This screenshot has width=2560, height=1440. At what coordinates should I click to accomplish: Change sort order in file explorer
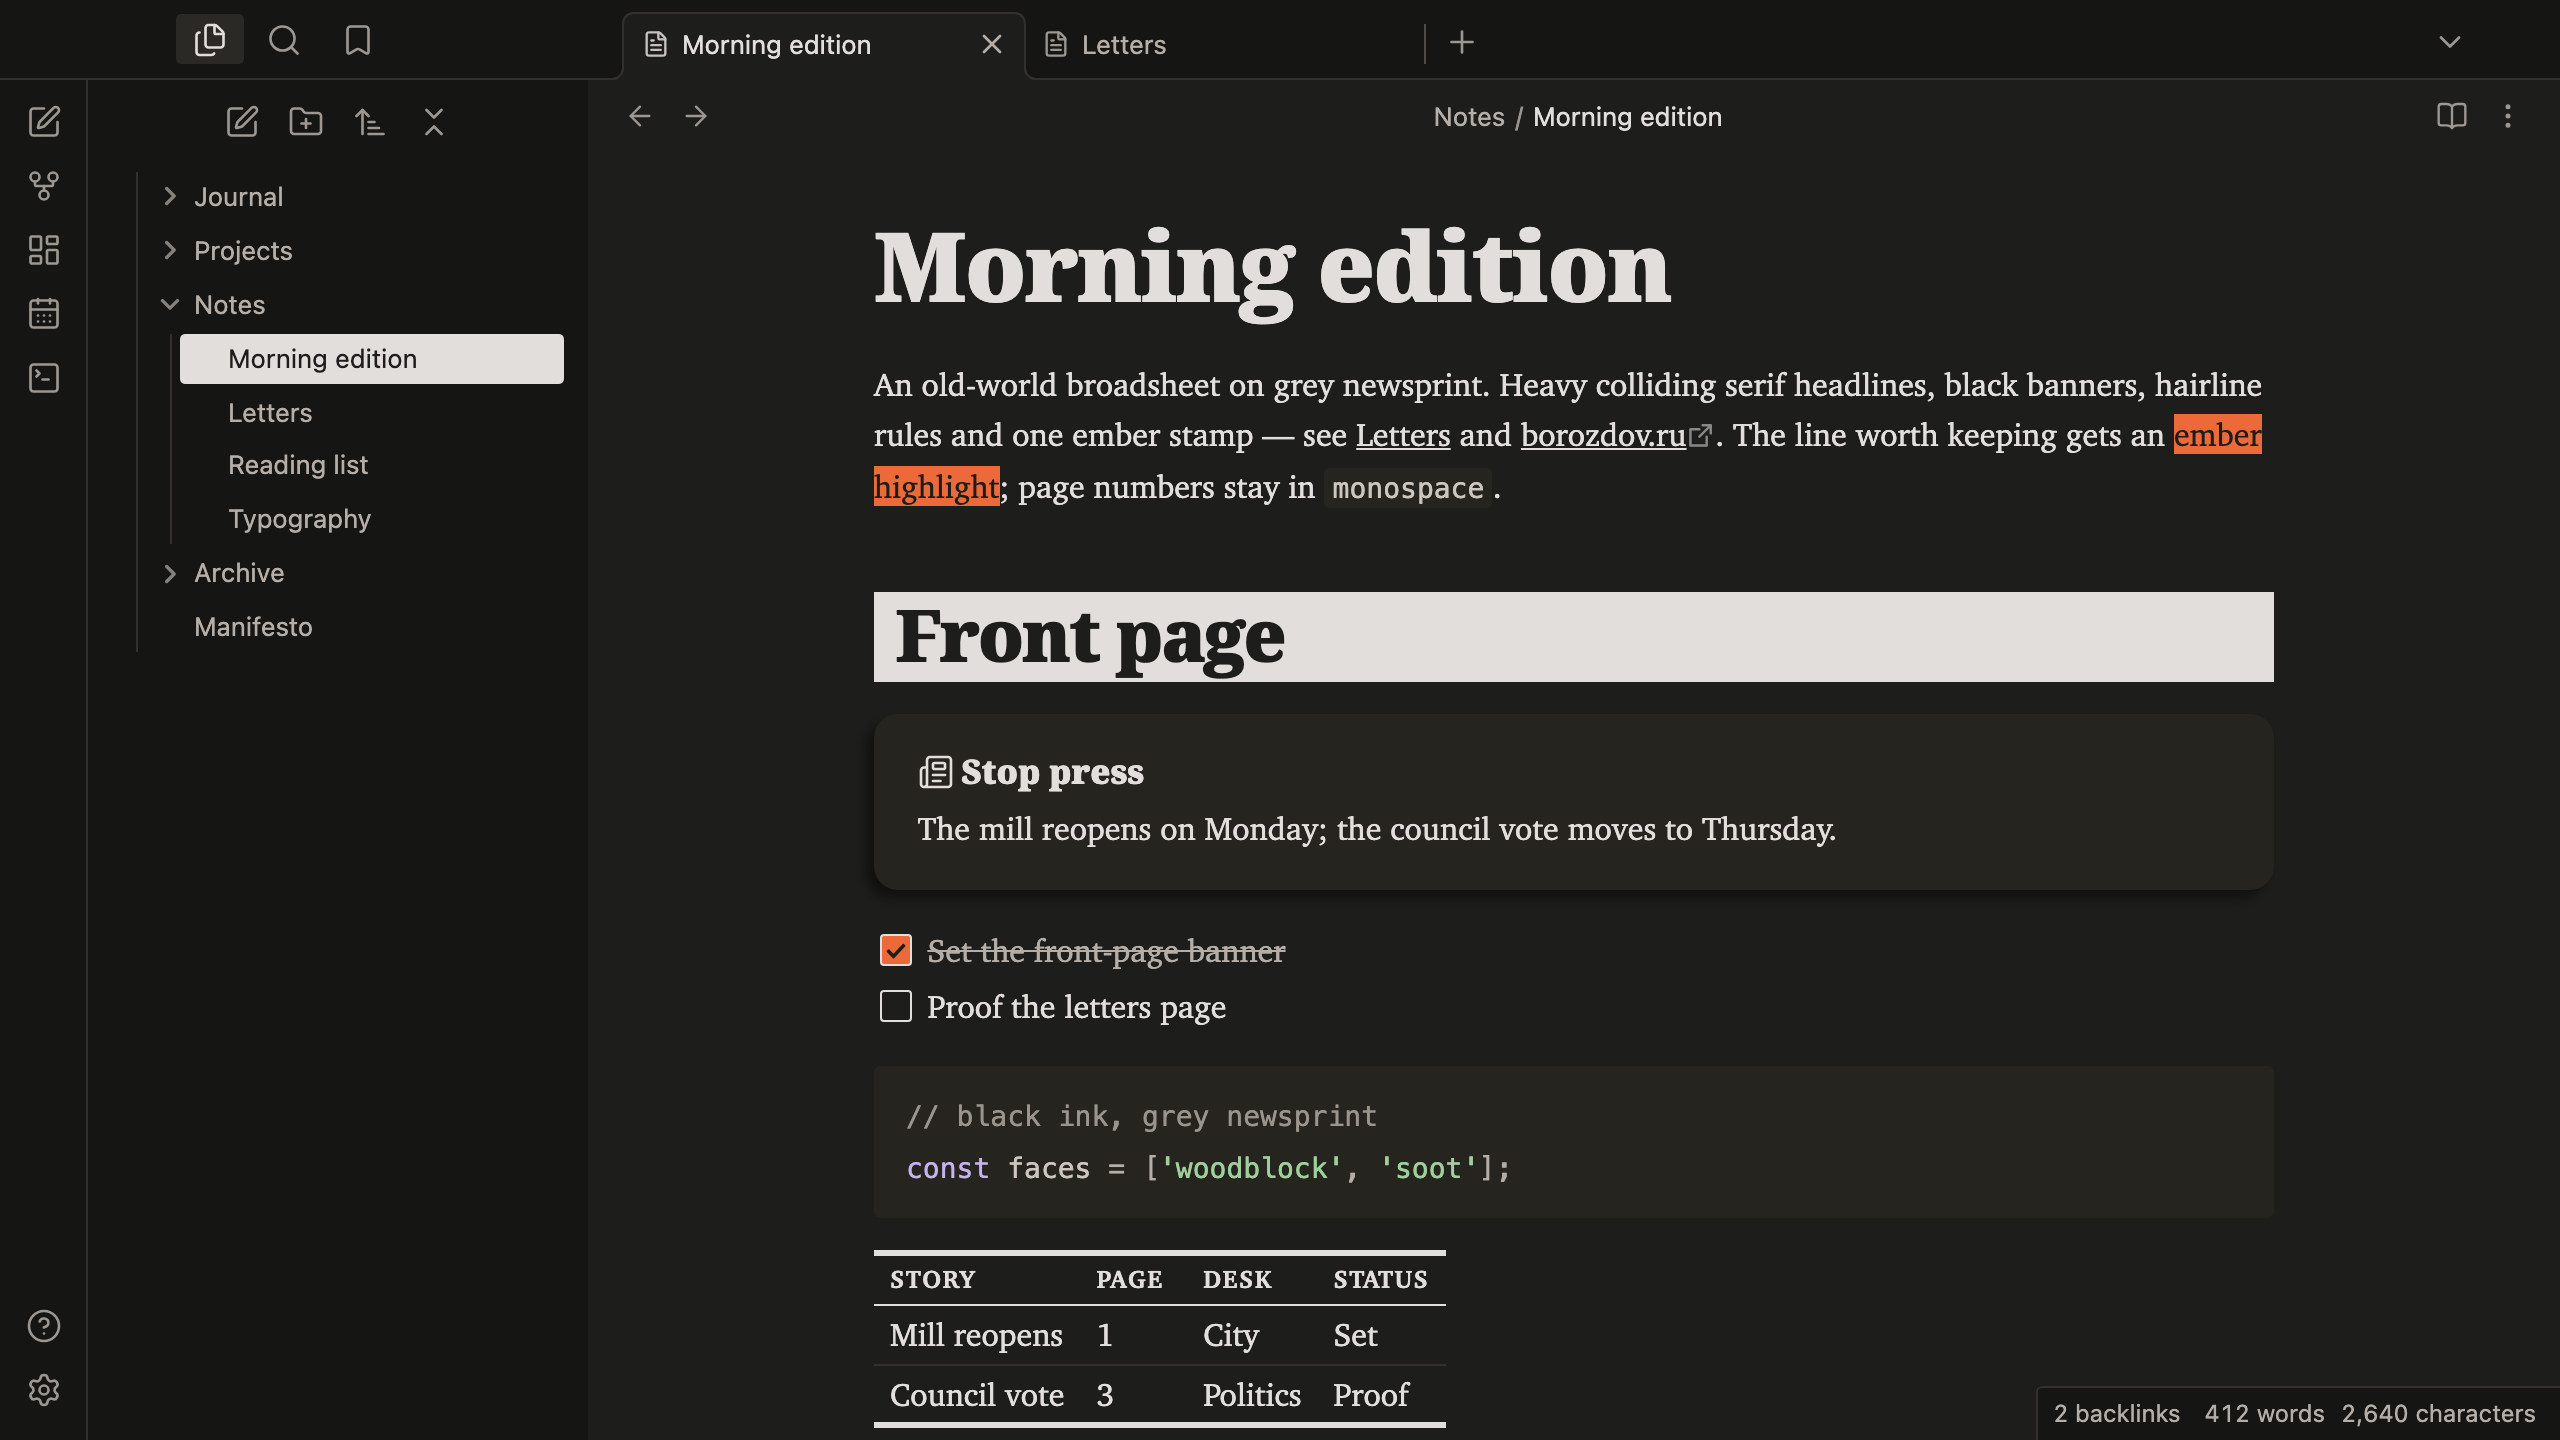click(370, 122)
